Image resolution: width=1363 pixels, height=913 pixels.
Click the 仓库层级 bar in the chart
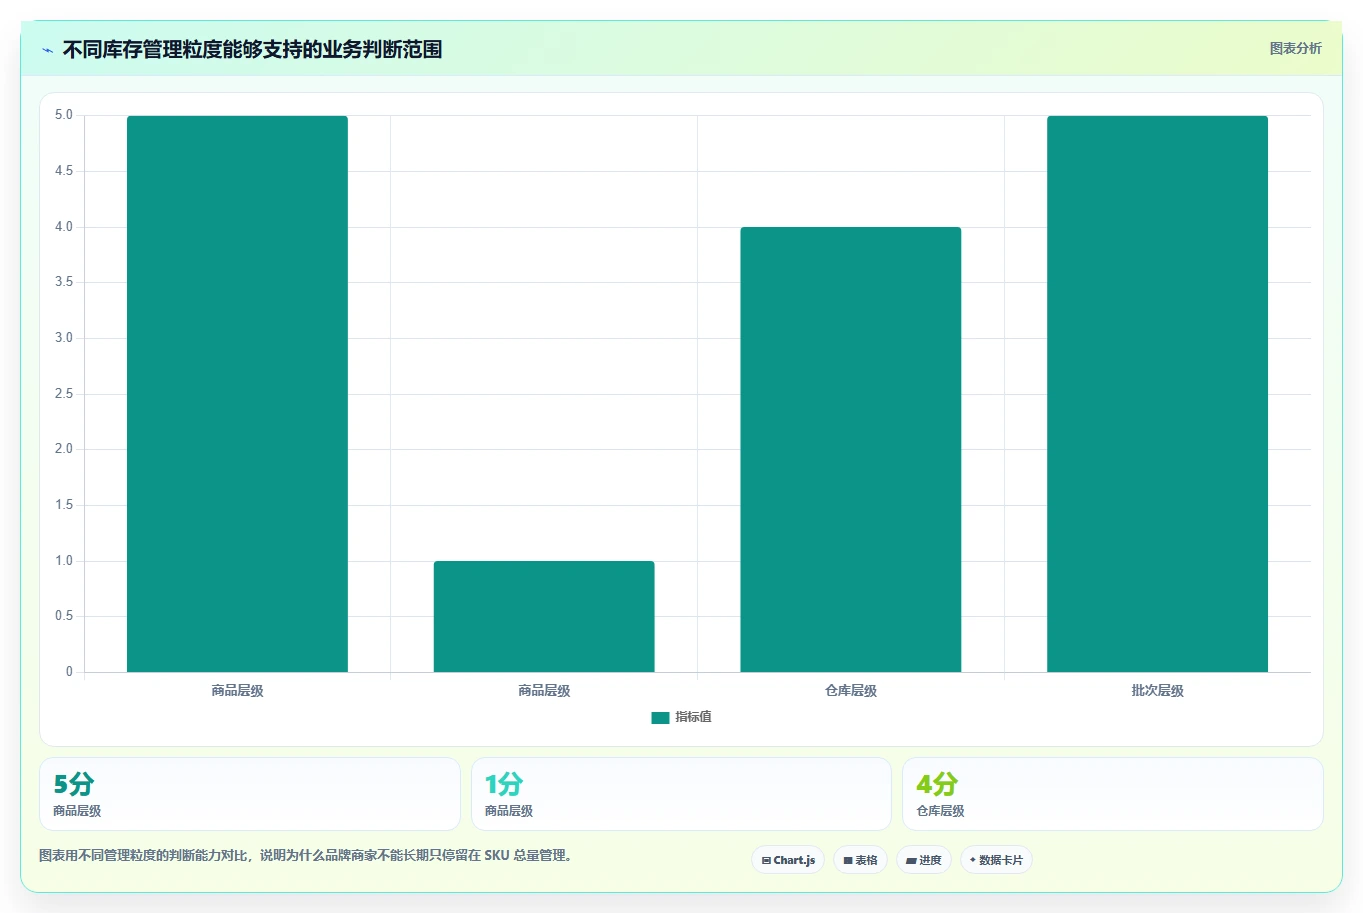tap(851, 449)
